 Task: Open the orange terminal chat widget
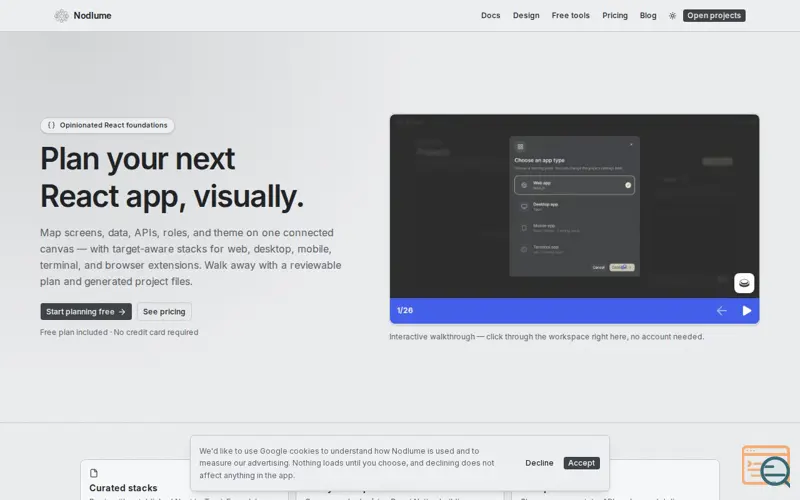click(766, 465)
